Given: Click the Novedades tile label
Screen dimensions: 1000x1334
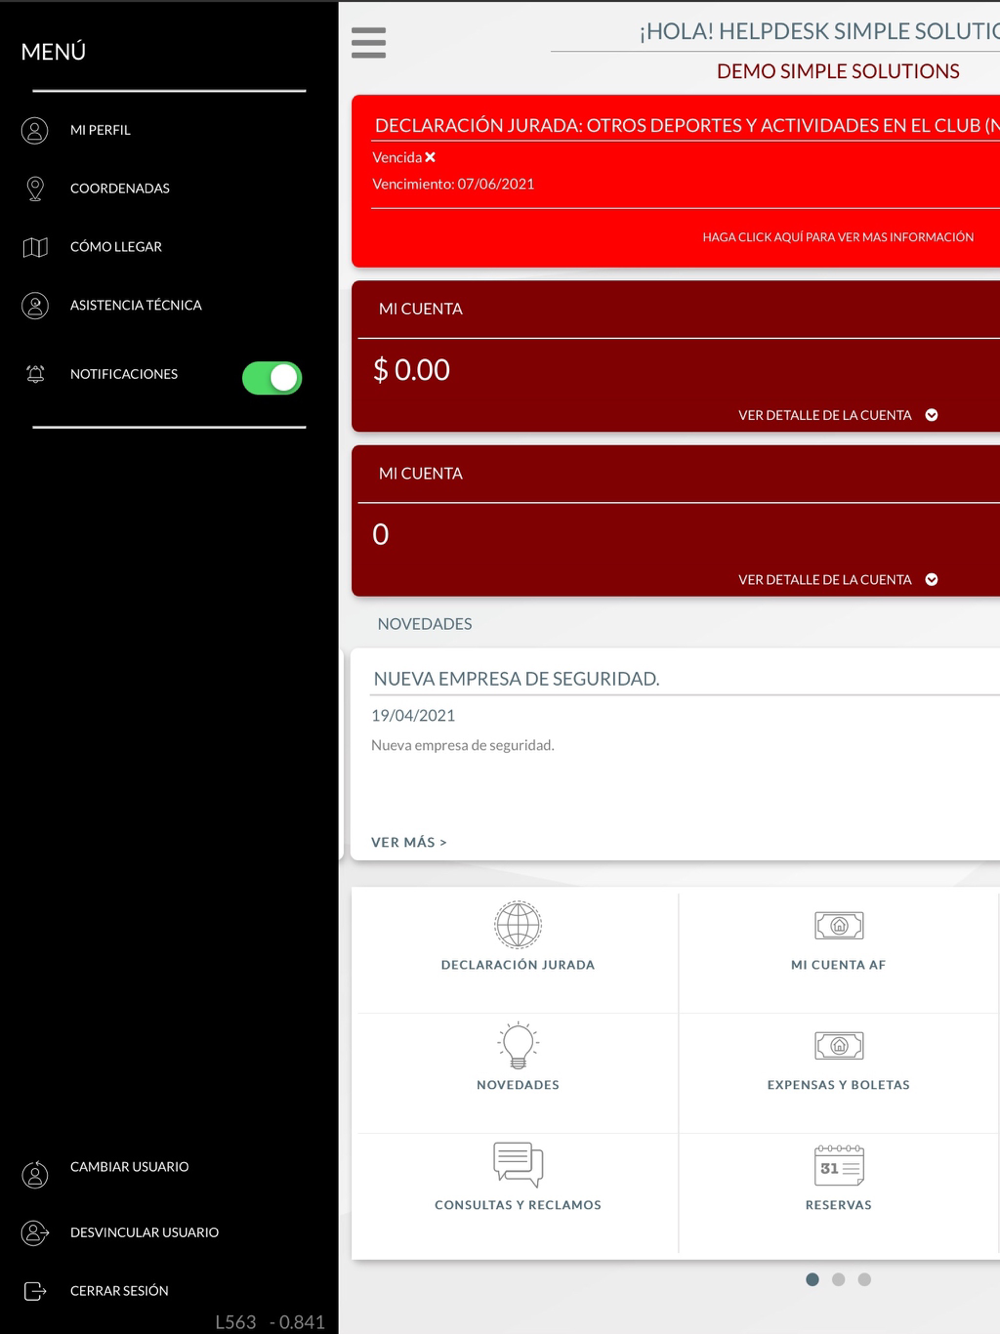Looking at the screenshot, I should [x=518, y=1085].
